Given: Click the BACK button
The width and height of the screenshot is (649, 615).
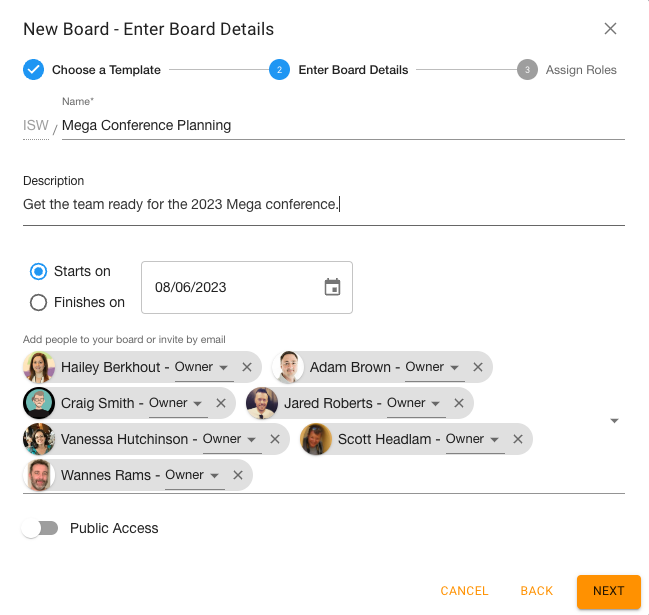Looking at the screenshot, I should (x=537, y=591).
